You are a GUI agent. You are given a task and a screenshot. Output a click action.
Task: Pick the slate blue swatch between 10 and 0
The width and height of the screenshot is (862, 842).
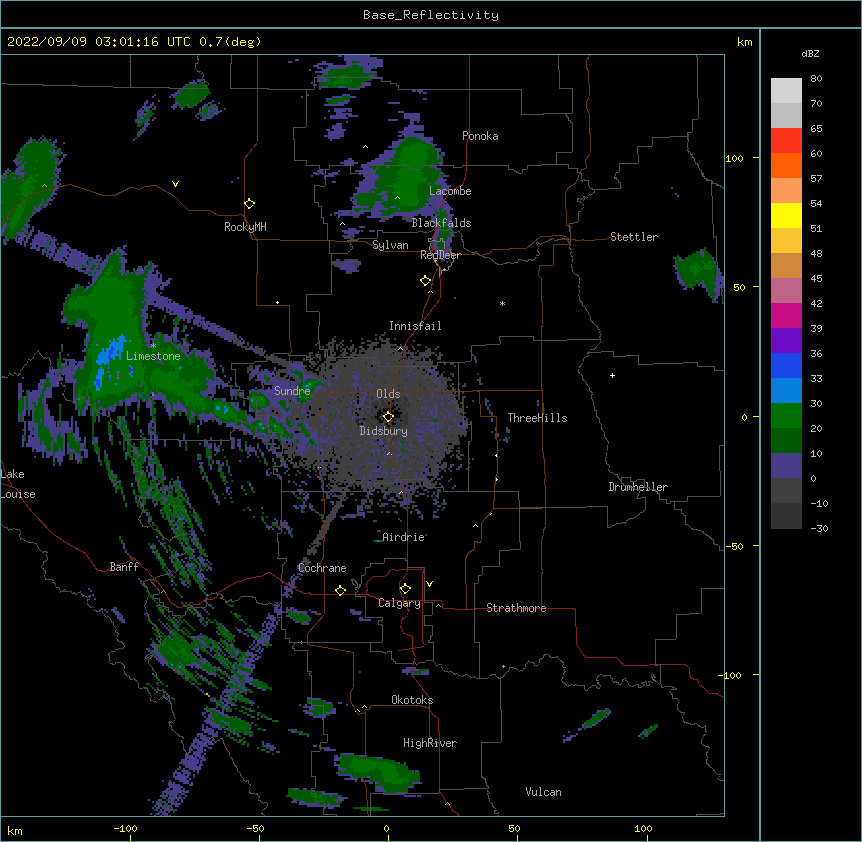click(786, 466)
